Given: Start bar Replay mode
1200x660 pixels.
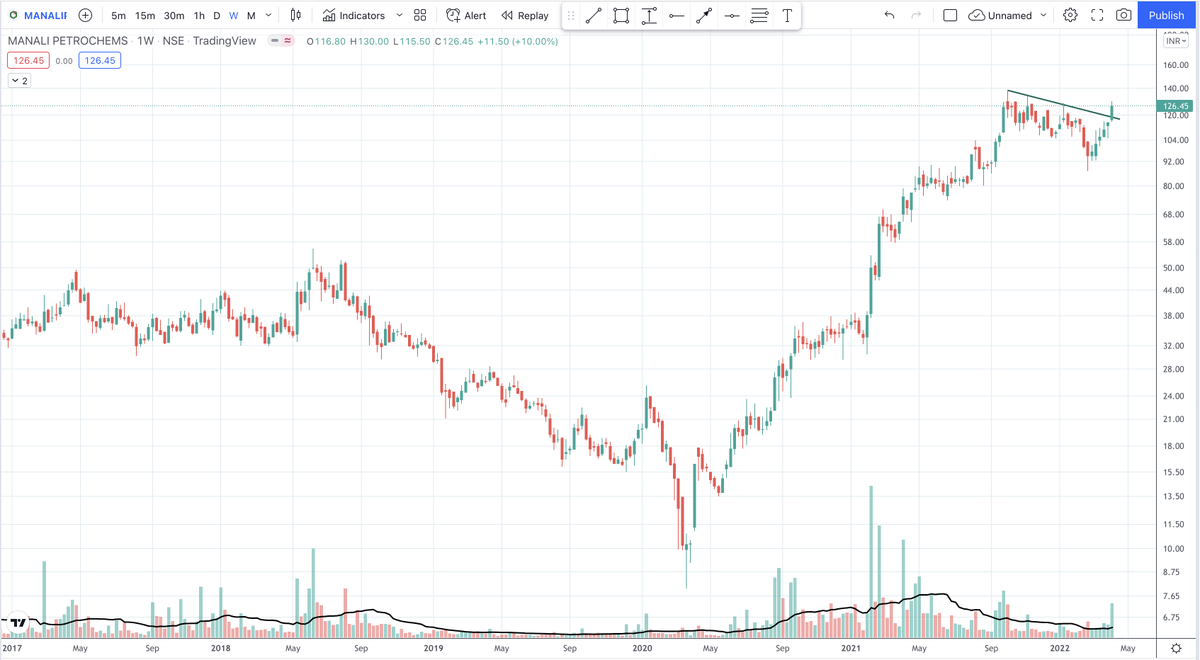Looking at the screenshot, I should pyautogui.click(x=525, y=15).
